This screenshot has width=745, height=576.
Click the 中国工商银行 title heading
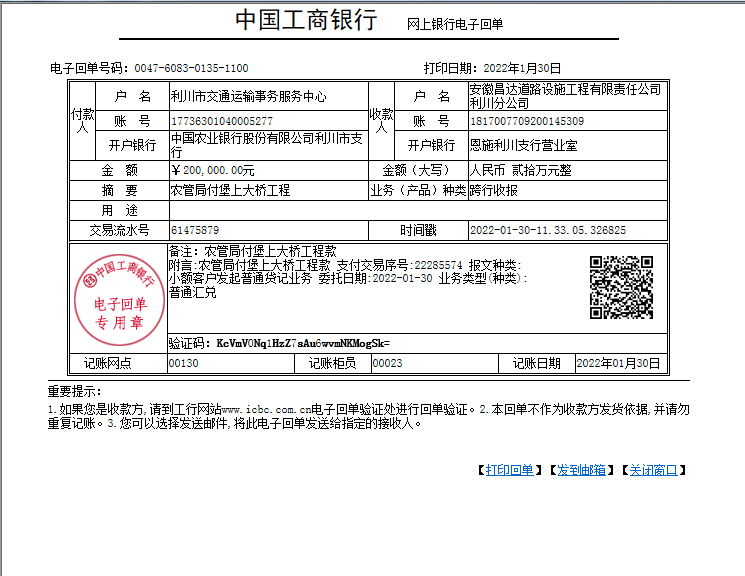(306, 20)
